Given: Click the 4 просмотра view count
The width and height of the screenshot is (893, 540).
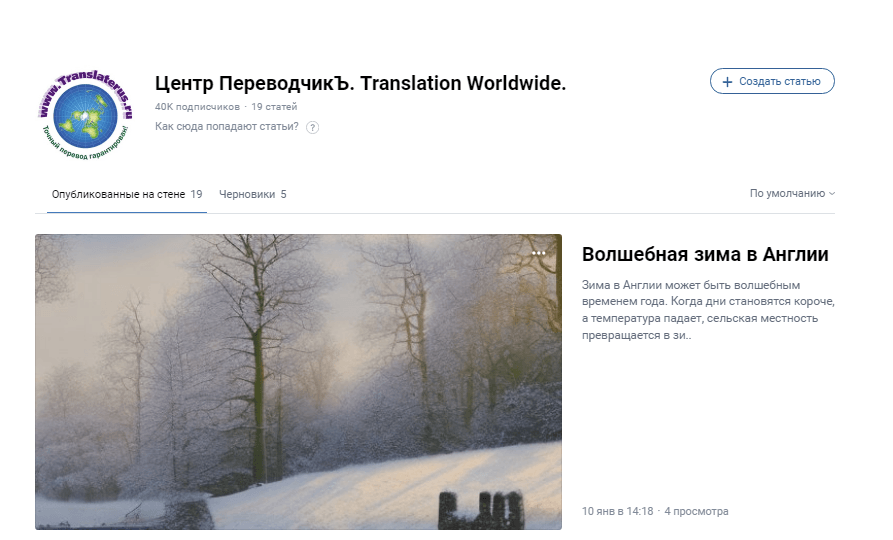Looking at the screenshot, I should (696, 511).
